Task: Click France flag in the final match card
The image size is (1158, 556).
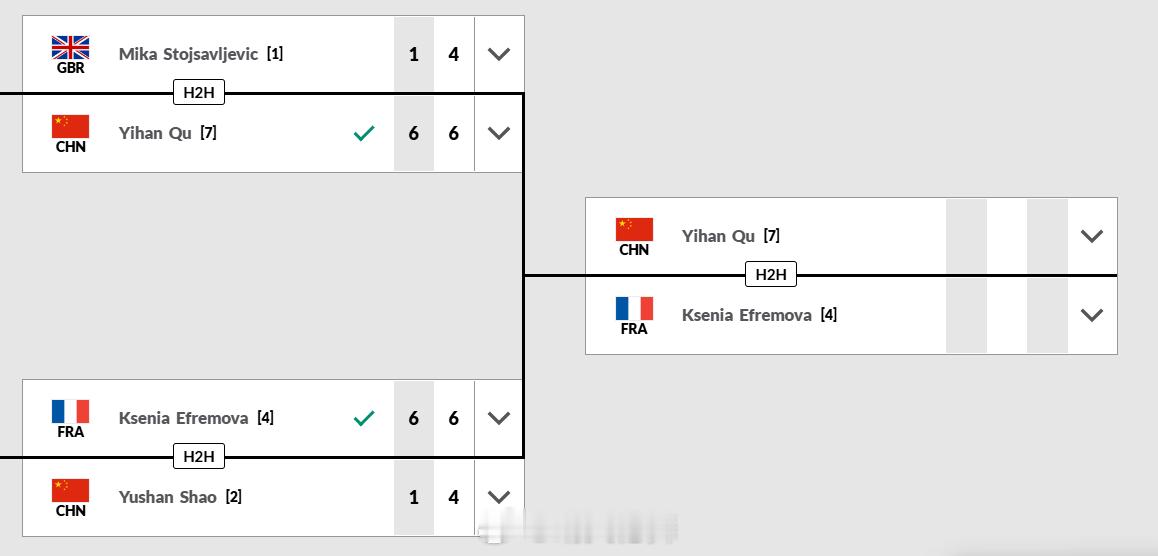Action: point(634,309)
